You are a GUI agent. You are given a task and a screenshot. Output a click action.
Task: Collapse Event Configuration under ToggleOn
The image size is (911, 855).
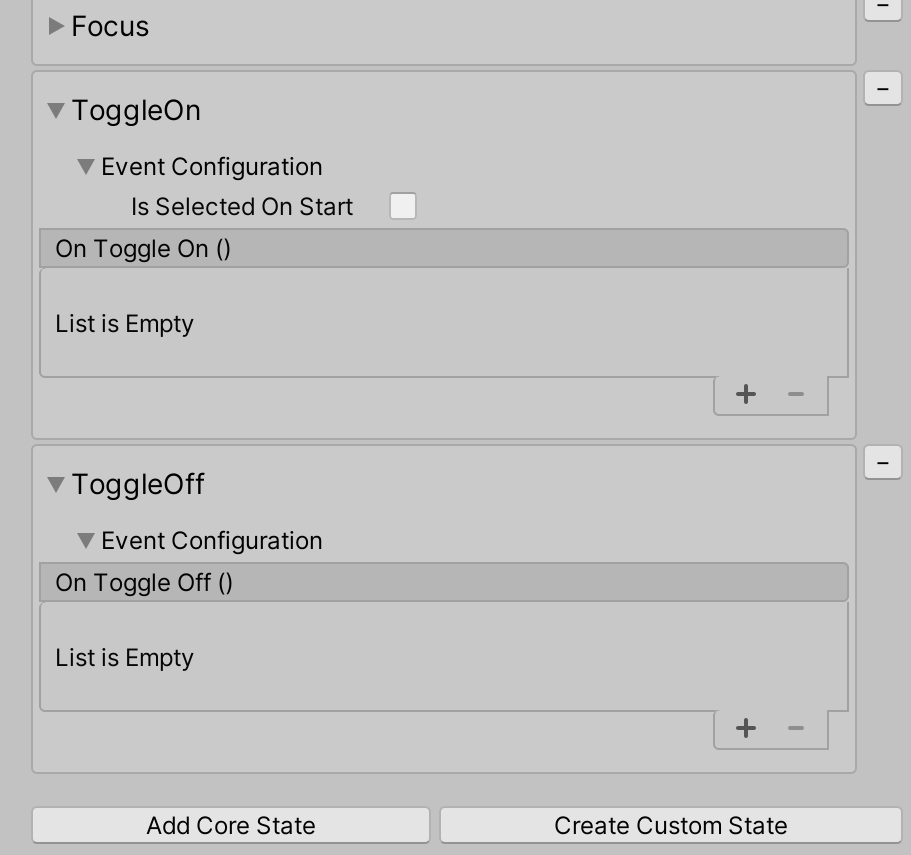[x=88, y=166]
